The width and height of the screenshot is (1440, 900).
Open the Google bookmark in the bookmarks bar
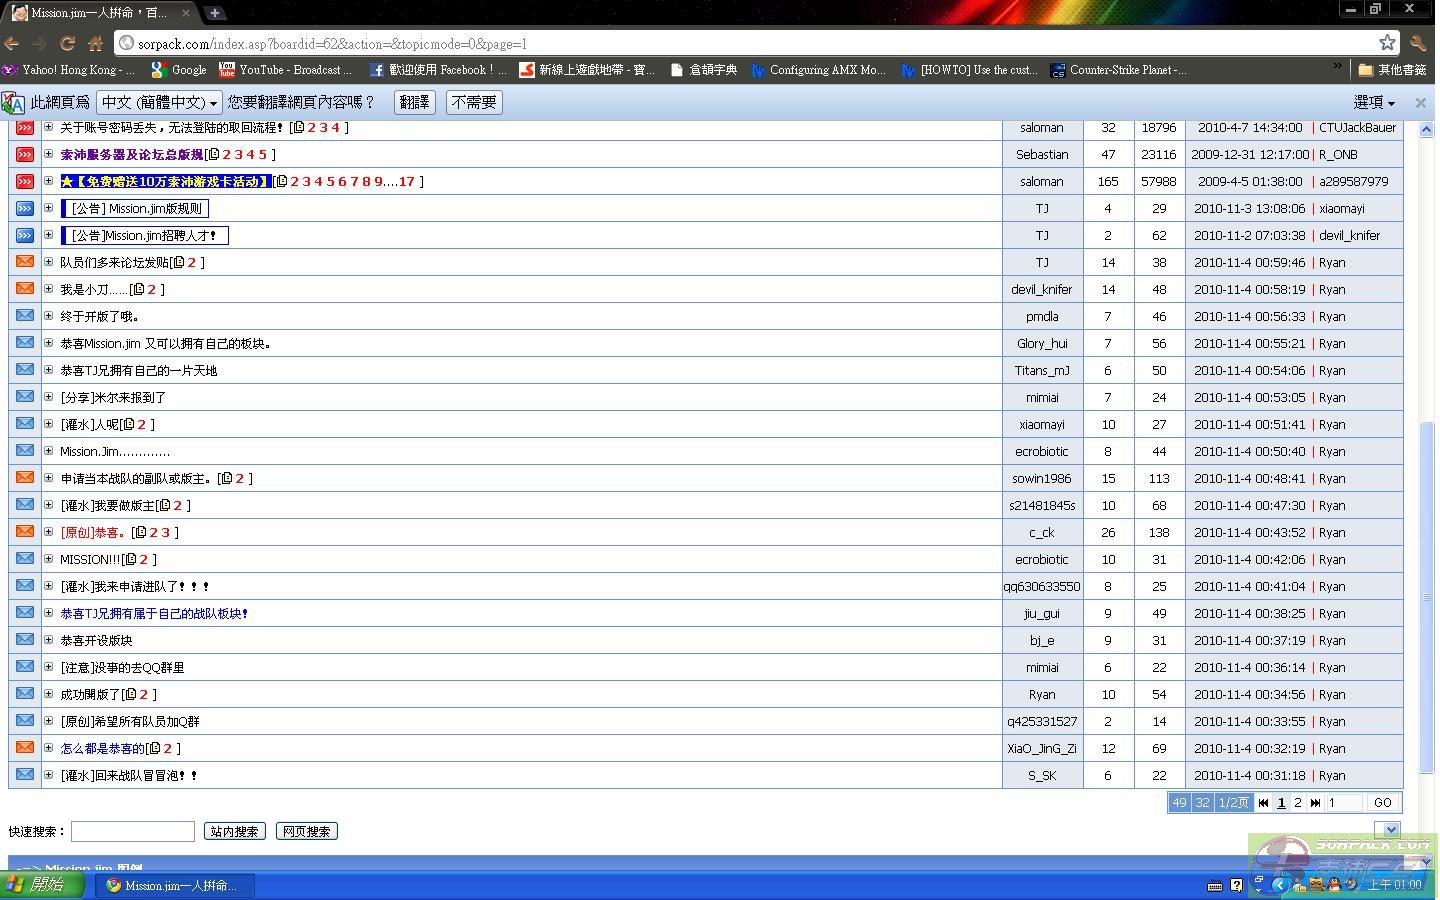179,70
